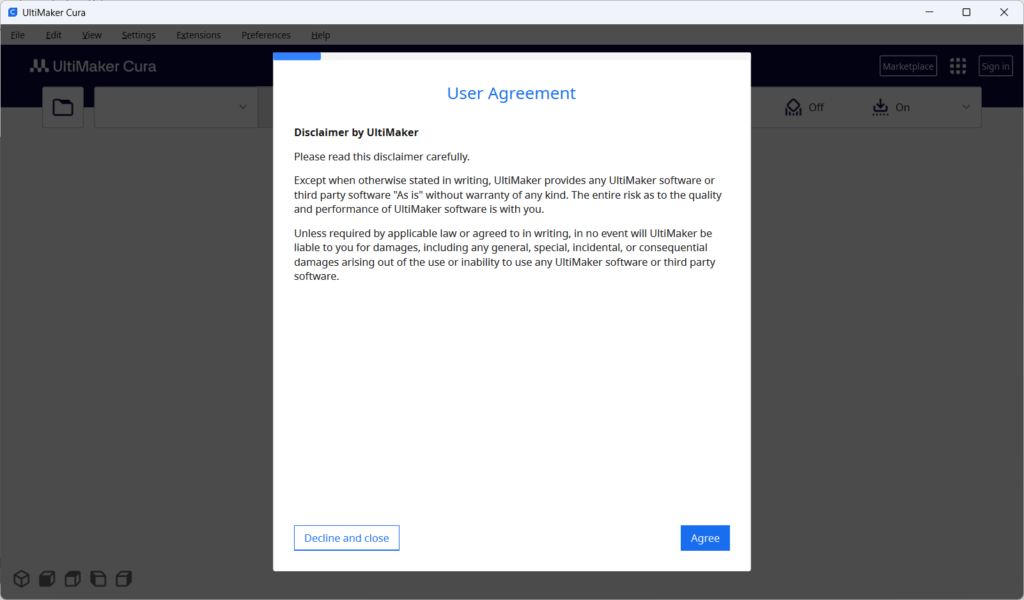Open the View menu

(x=91, y=35)
